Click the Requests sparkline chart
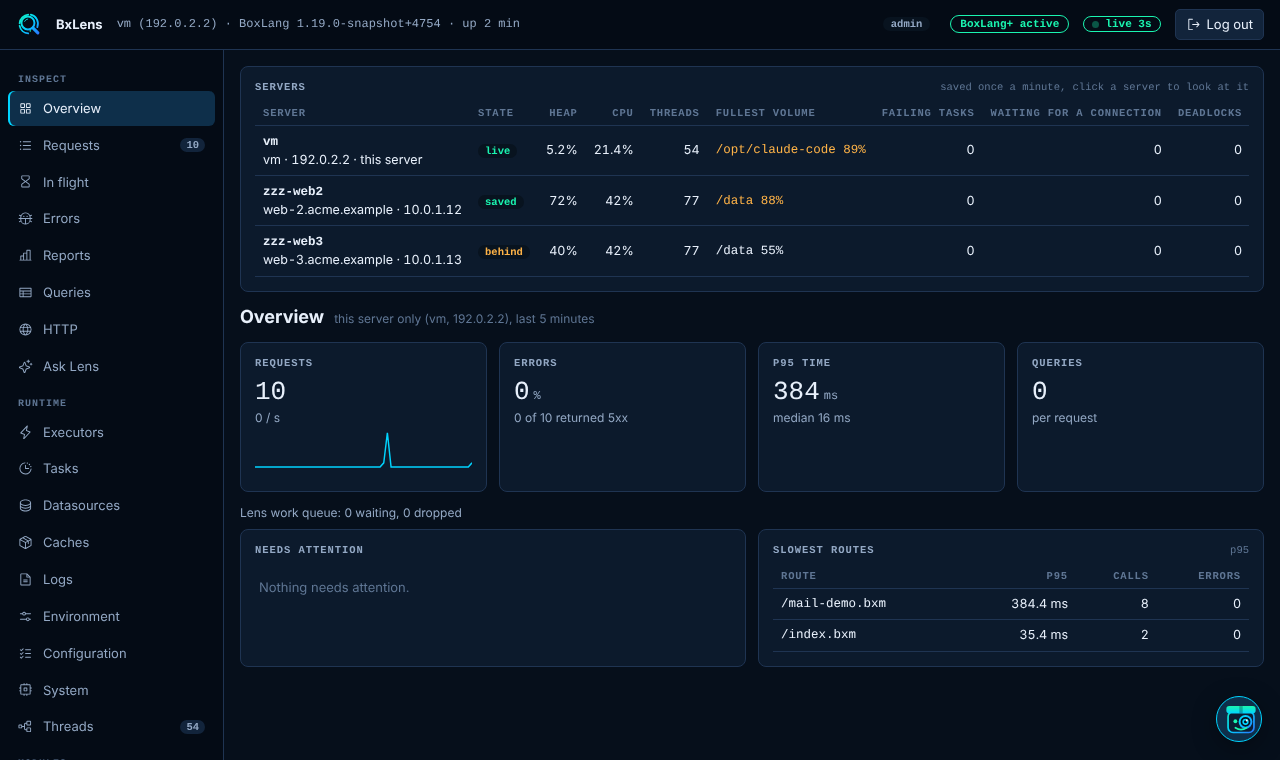Viewport: 1280px width, 760px height. tap(364, 450)
